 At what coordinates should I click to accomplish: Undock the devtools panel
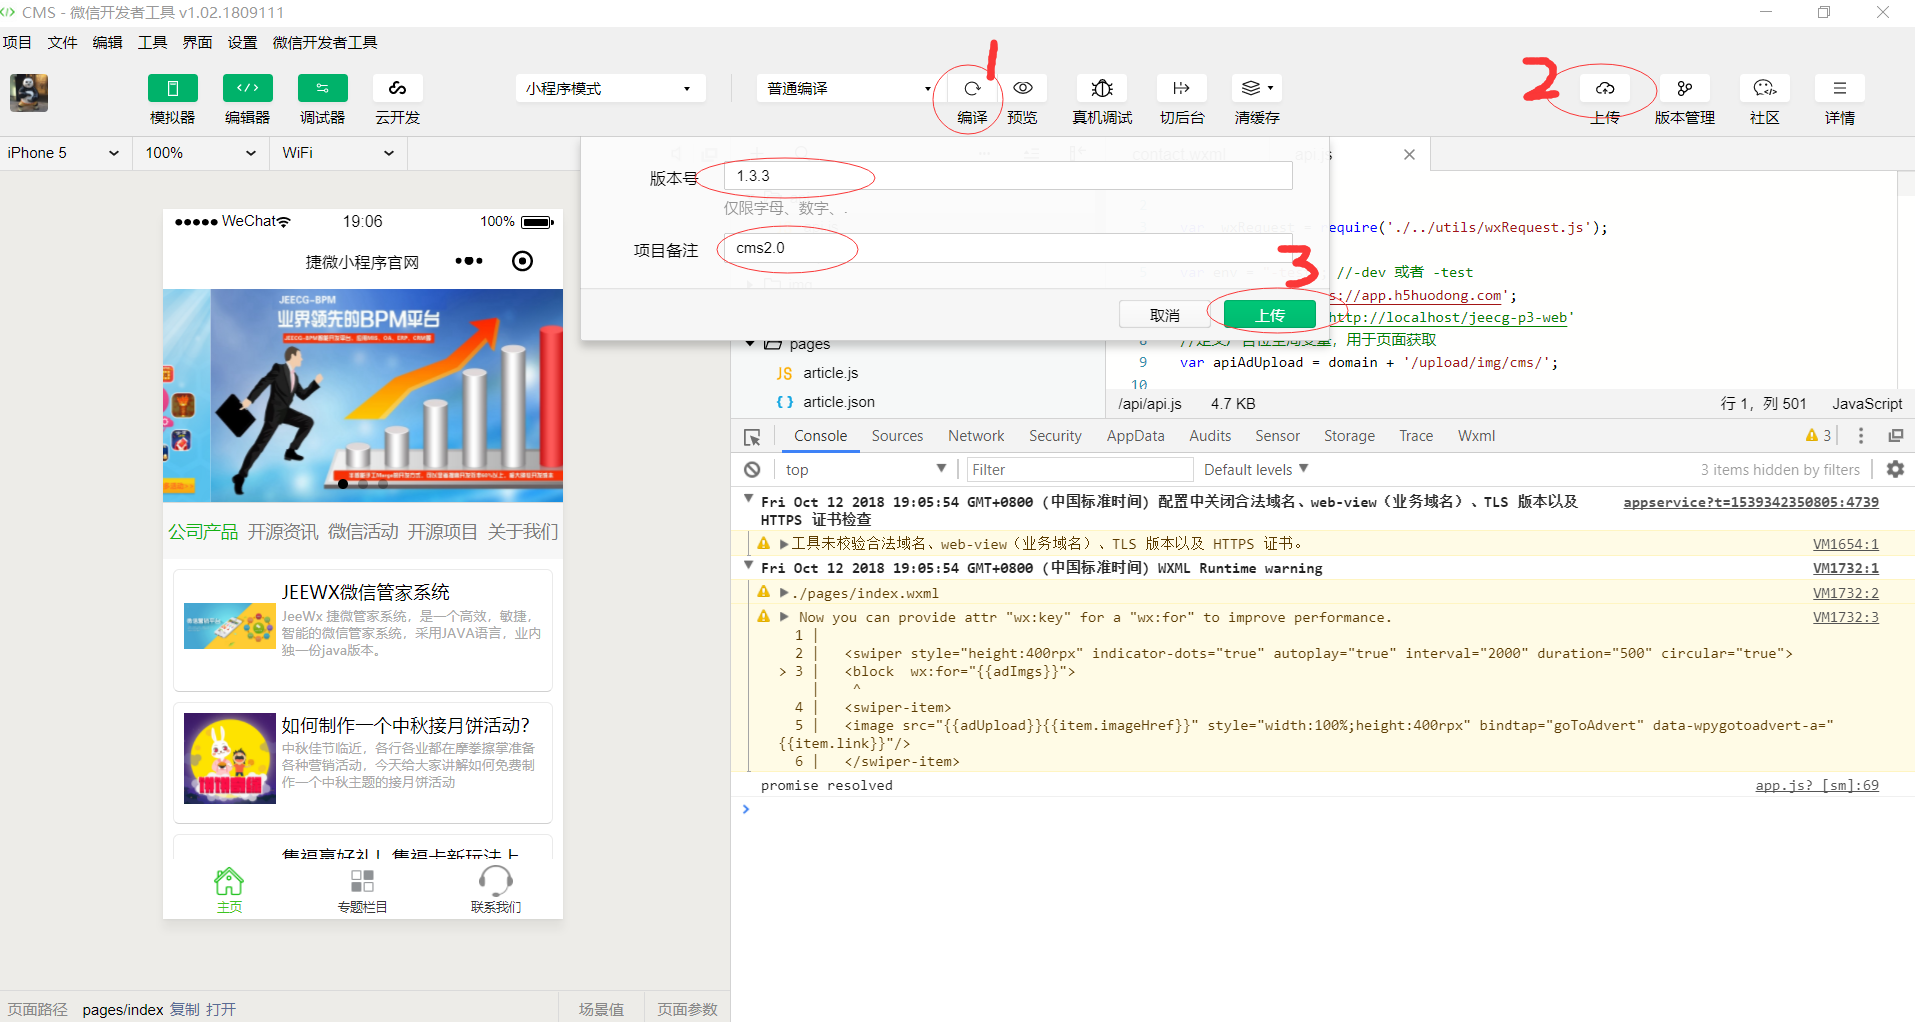(x=1895, y=436)
